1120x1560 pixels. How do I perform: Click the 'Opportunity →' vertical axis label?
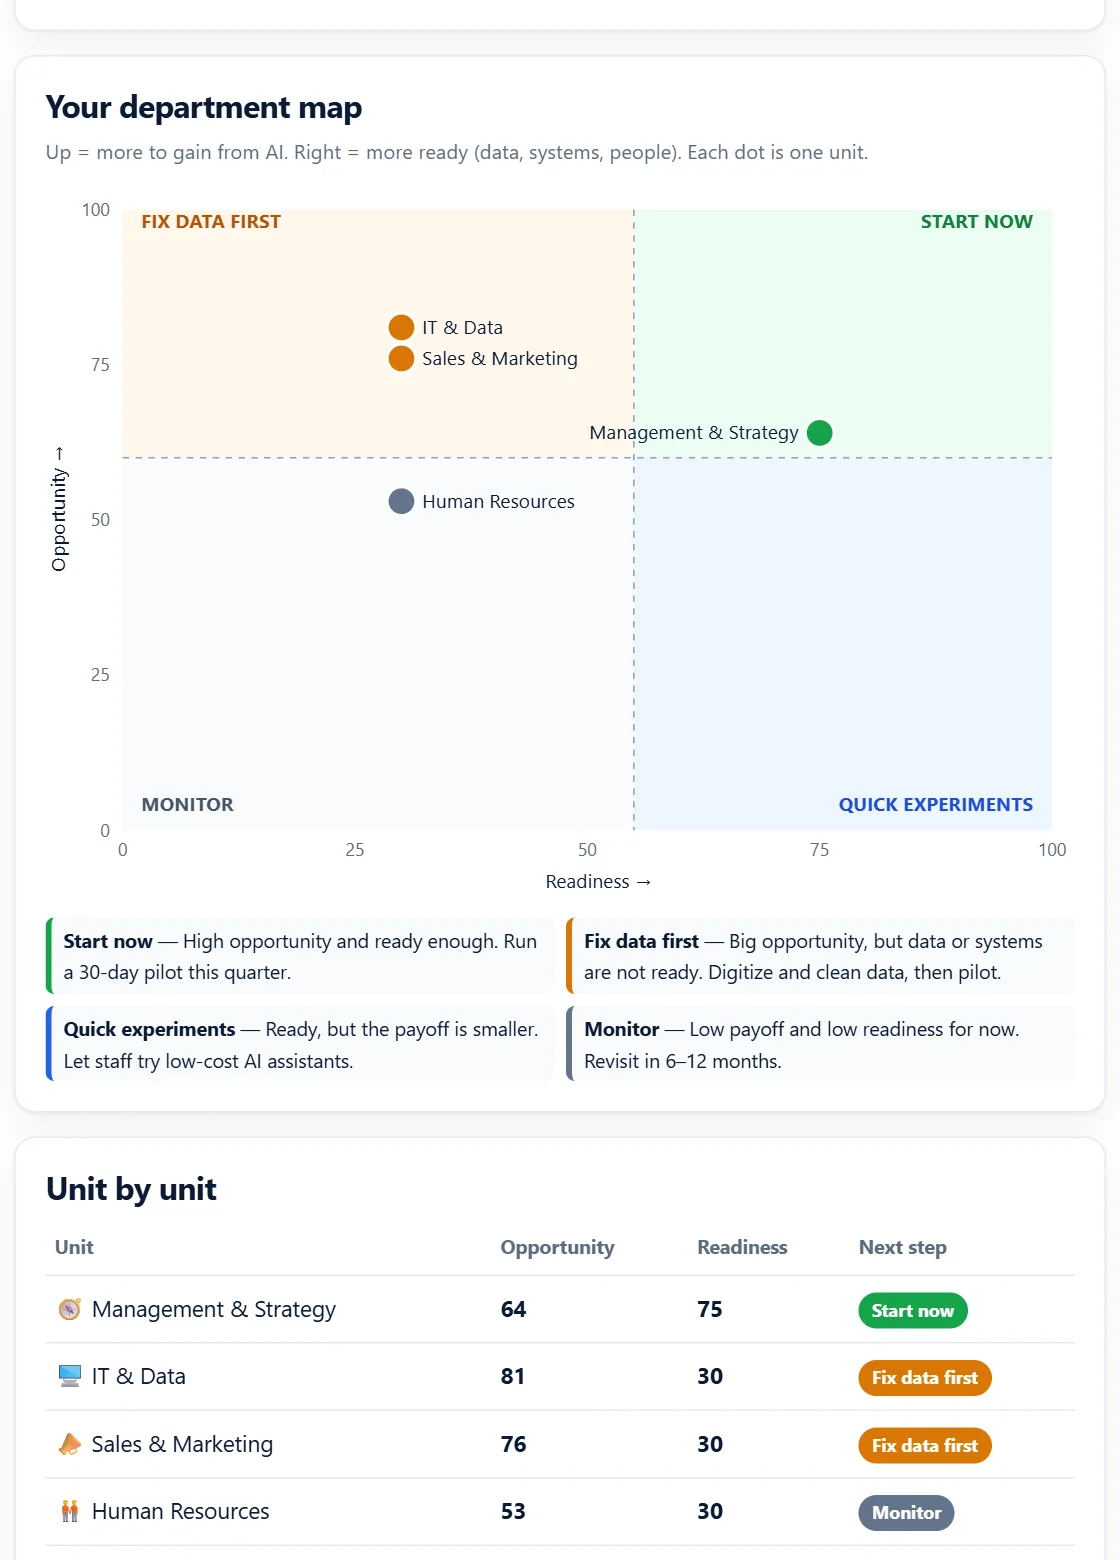(59, 509)
